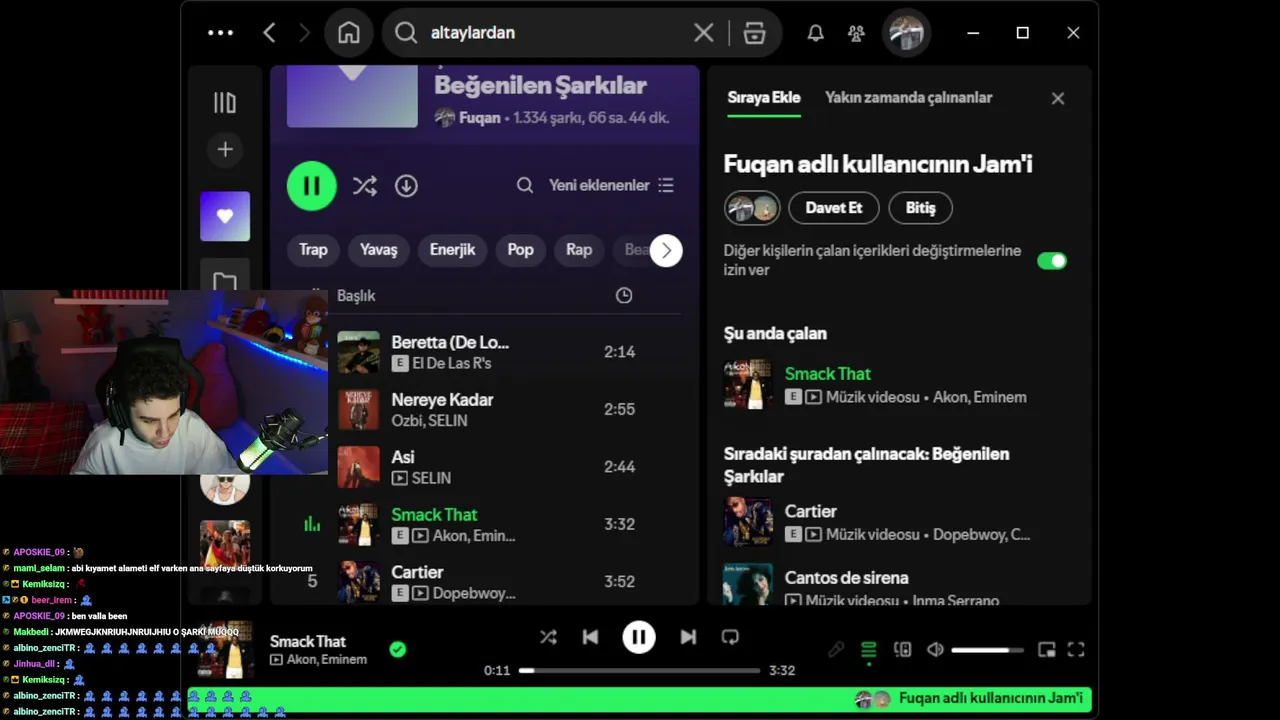Click the Jam participants avatars

tap(752, 208)
